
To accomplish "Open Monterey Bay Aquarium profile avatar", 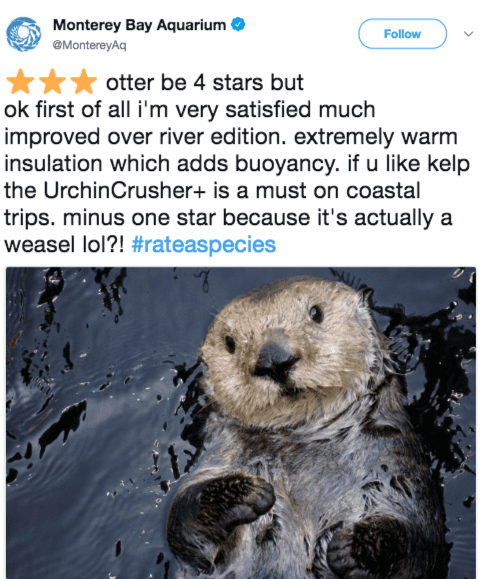I will [x=24, y=34].
